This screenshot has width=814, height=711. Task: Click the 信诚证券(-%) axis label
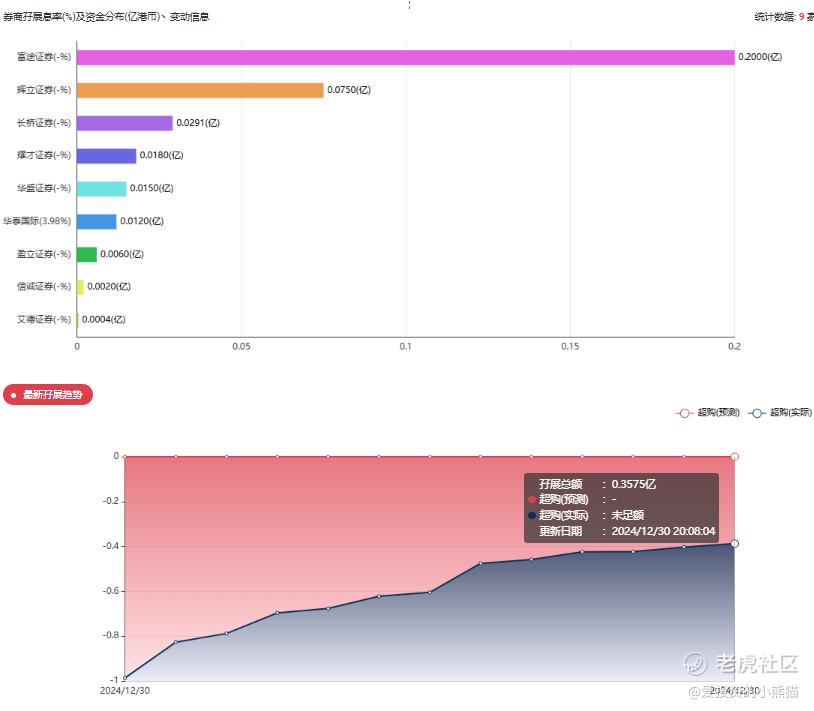(x=44, y=286)
